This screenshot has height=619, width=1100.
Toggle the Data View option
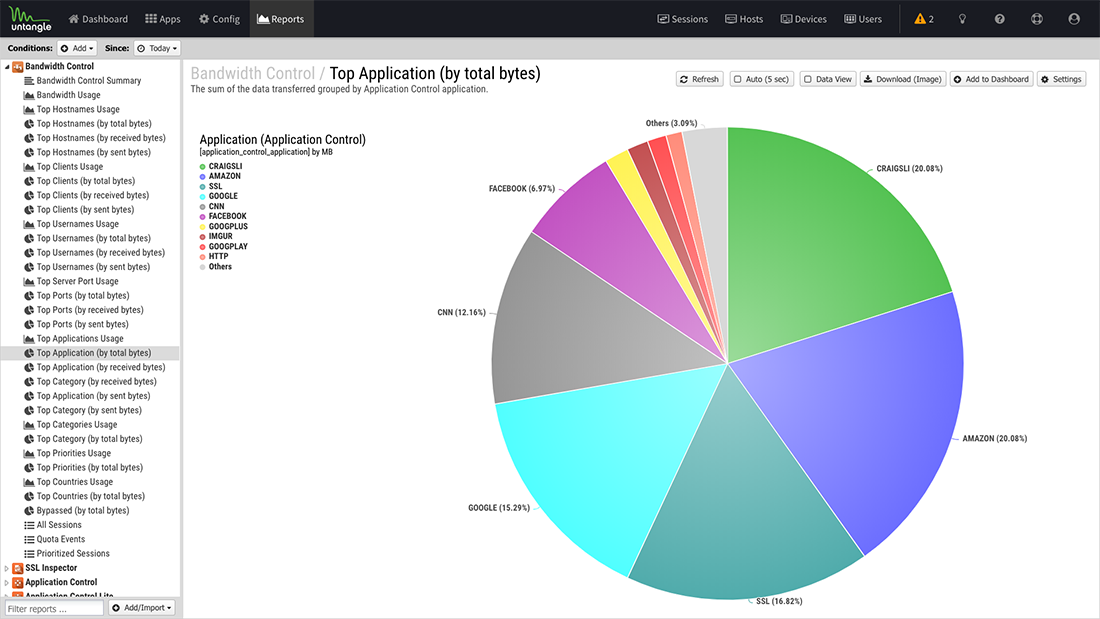828,79
